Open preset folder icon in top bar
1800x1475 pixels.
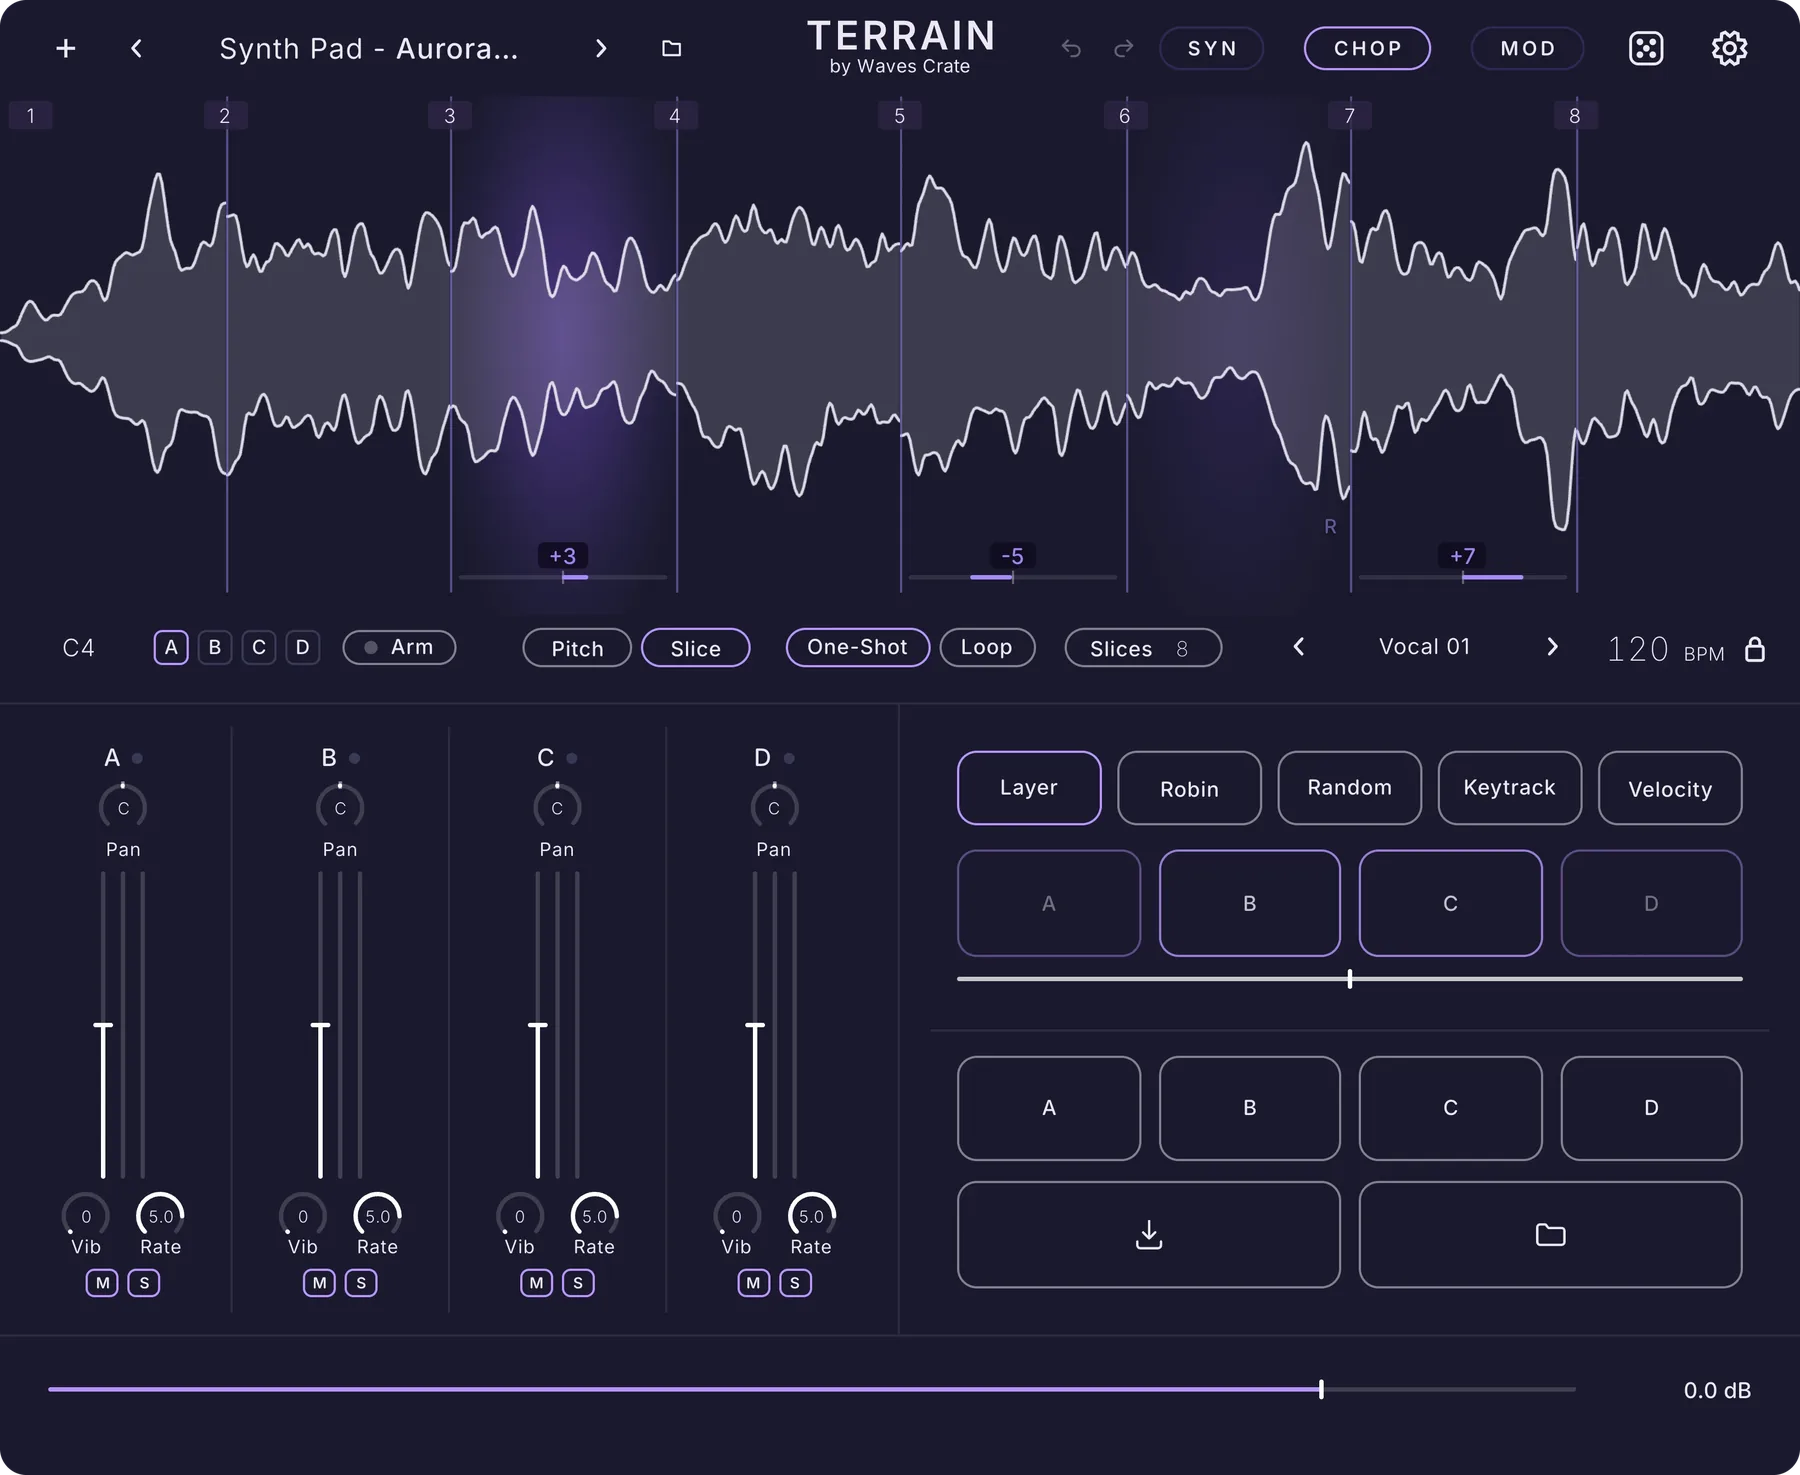point(672,48)
